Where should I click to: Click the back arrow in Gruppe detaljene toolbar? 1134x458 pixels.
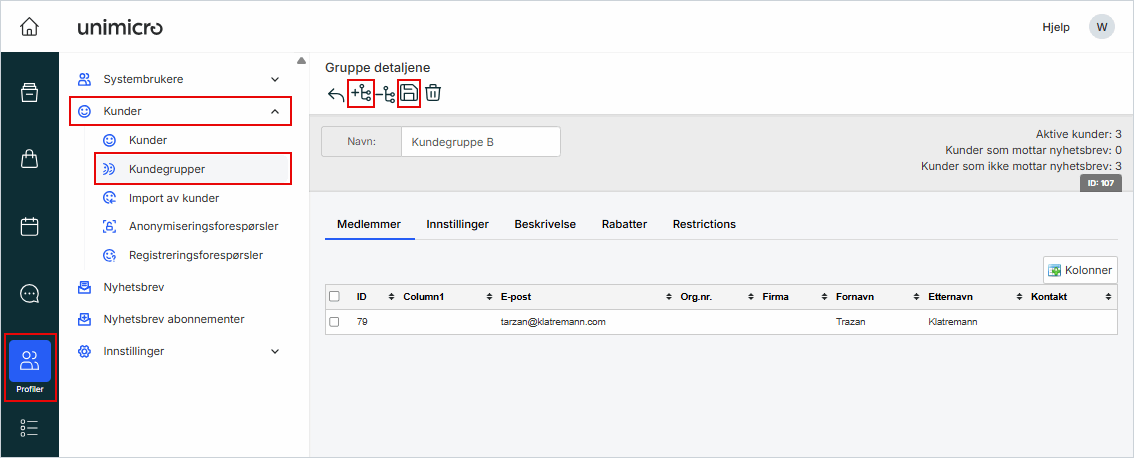coord(336,95)
